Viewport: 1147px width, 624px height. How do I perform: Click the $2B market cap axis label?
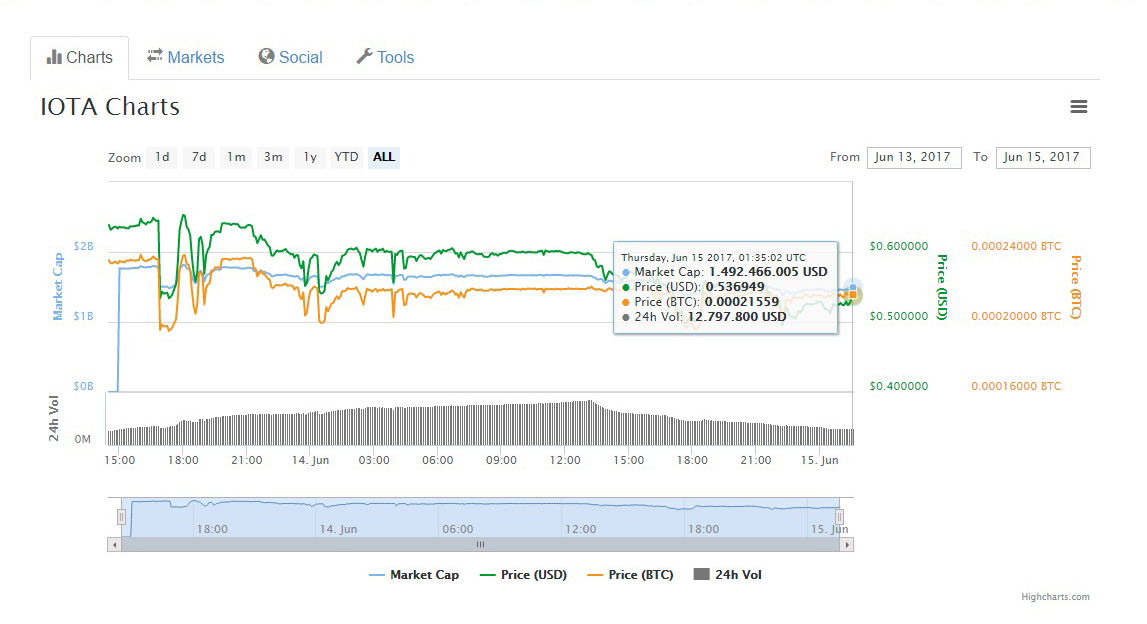[x=83, y=247]
